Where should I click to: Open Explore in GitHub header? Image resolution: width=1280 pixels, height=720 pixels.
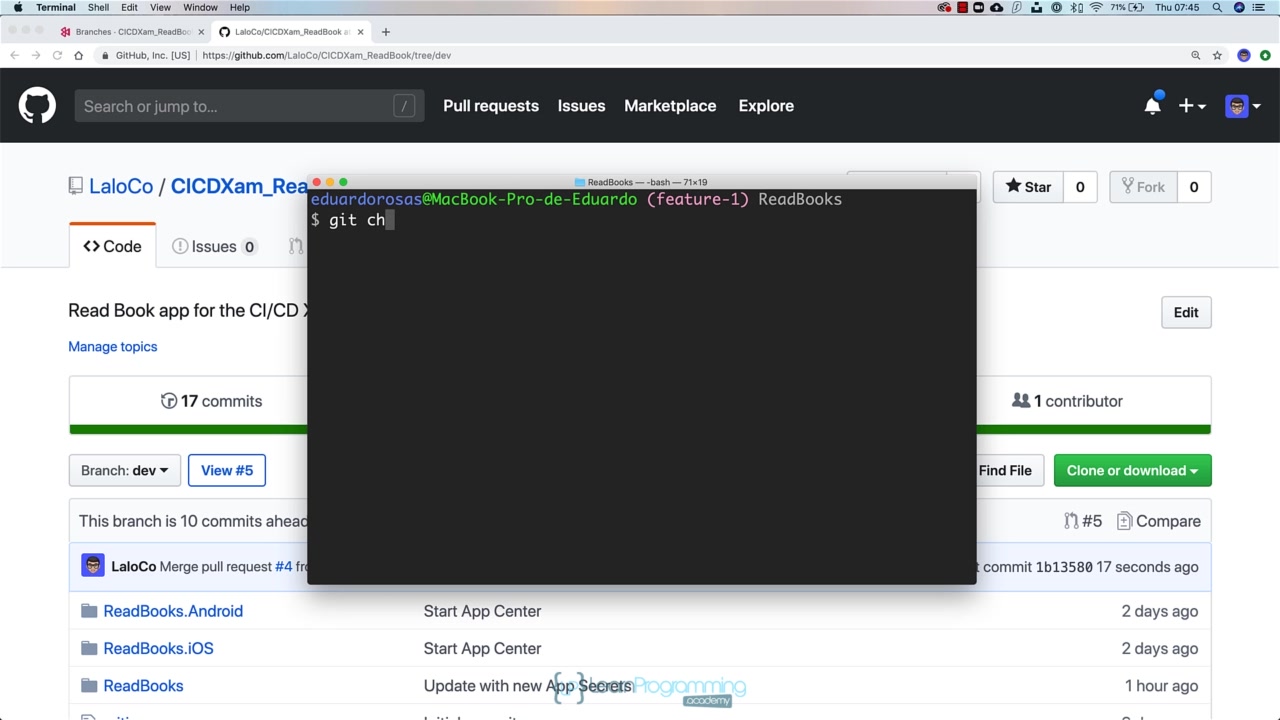(766, 106)
